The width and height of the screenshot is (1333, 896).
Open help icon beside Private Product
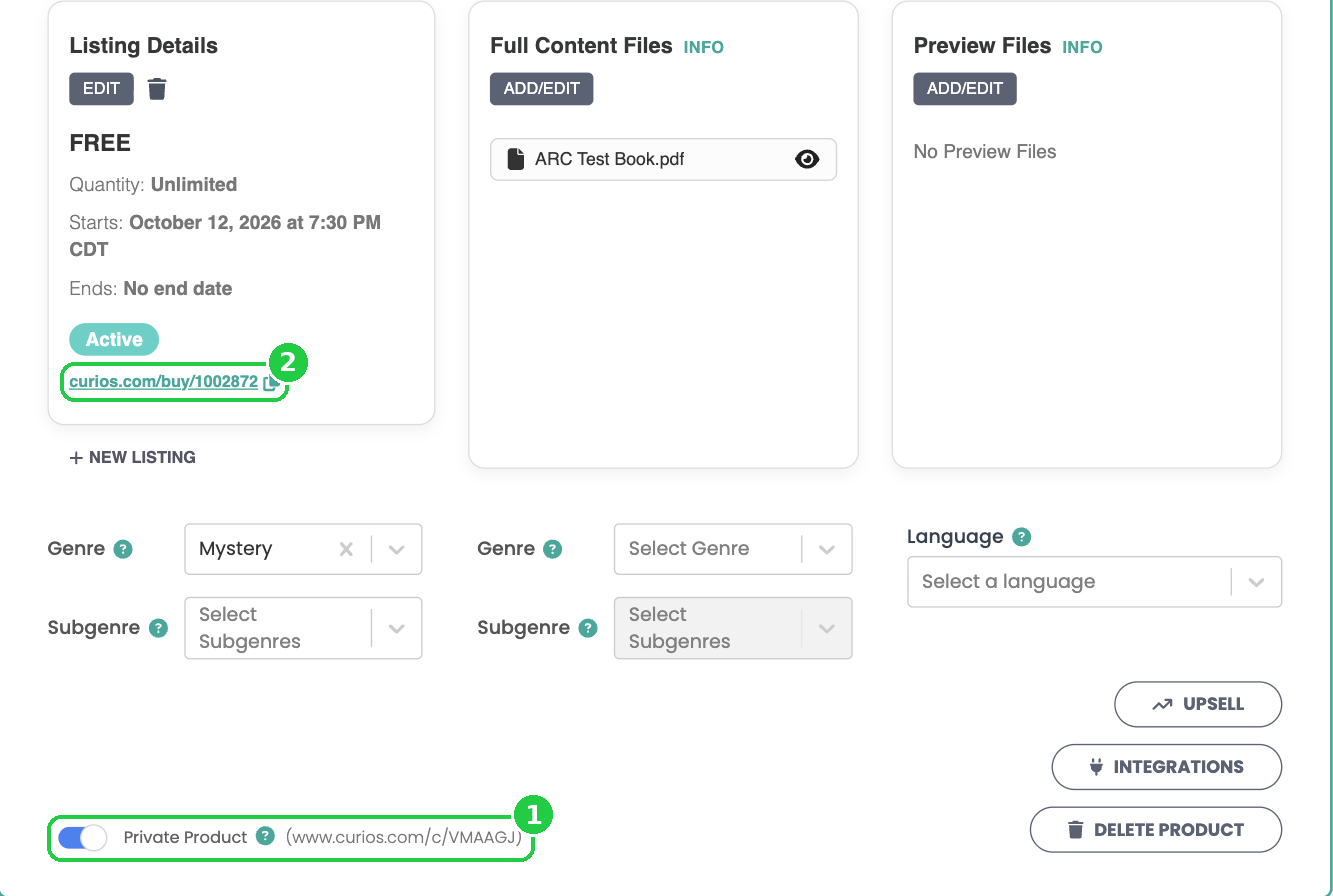point(265,836)
